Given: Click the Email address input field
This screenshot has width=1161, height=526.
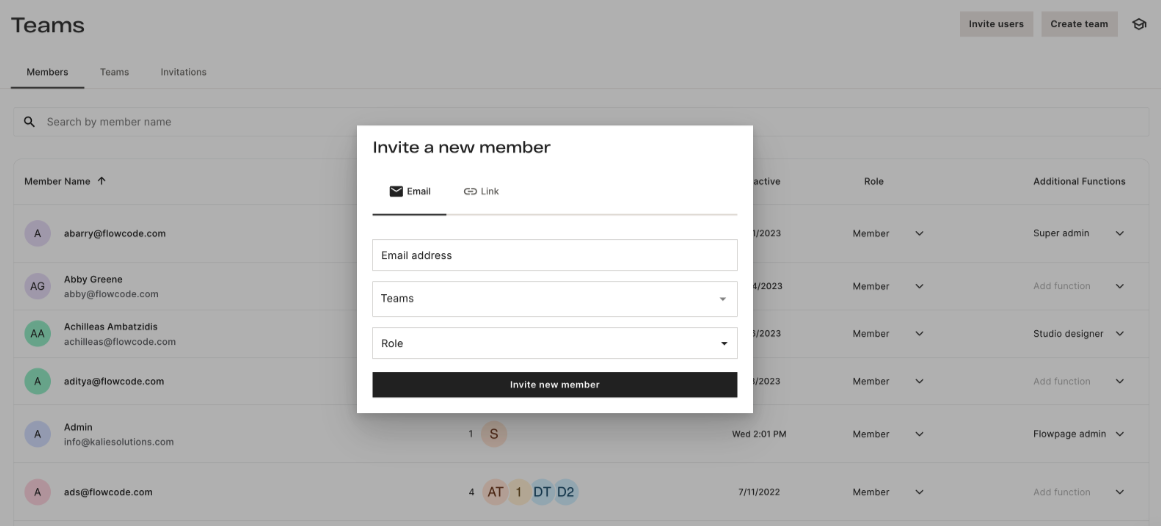Looking at the screenshot, I should coord(554,255).
